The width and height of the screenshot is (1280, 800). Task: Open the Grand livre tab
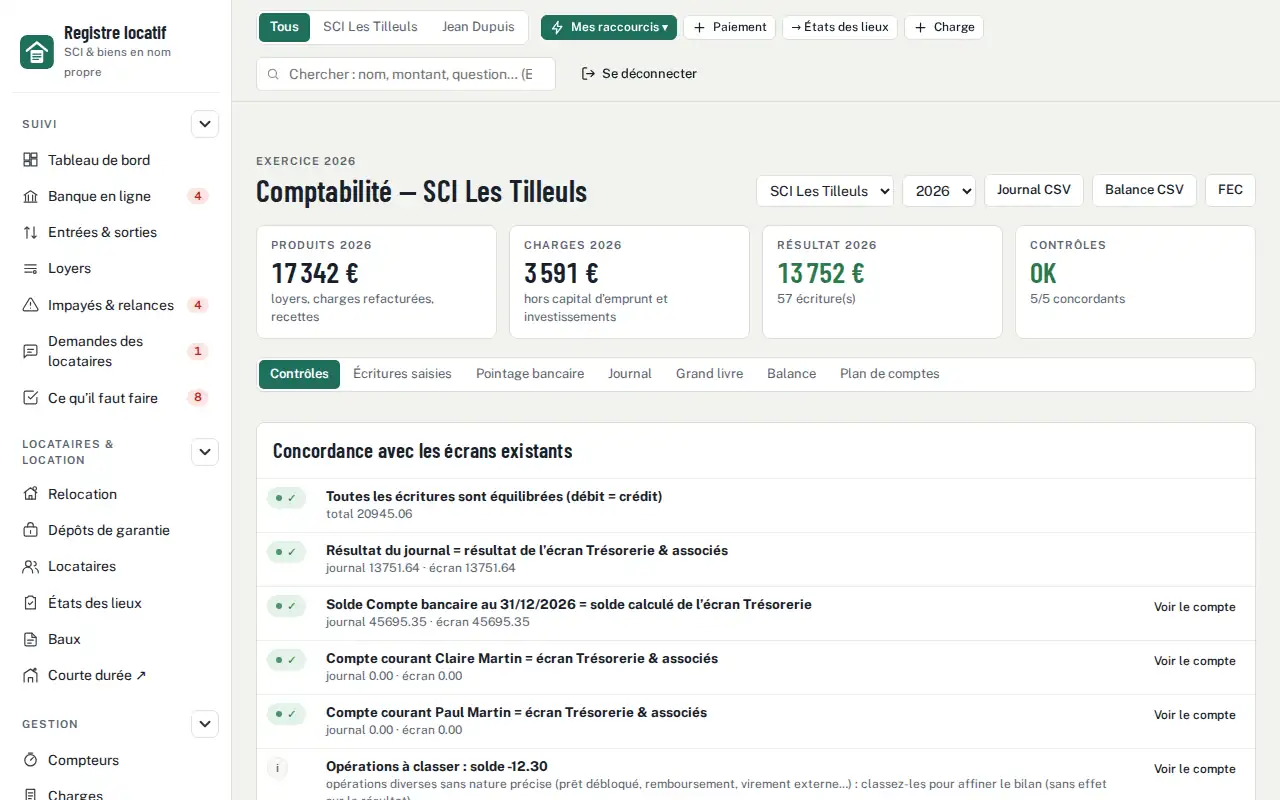(x=709, y=374)
